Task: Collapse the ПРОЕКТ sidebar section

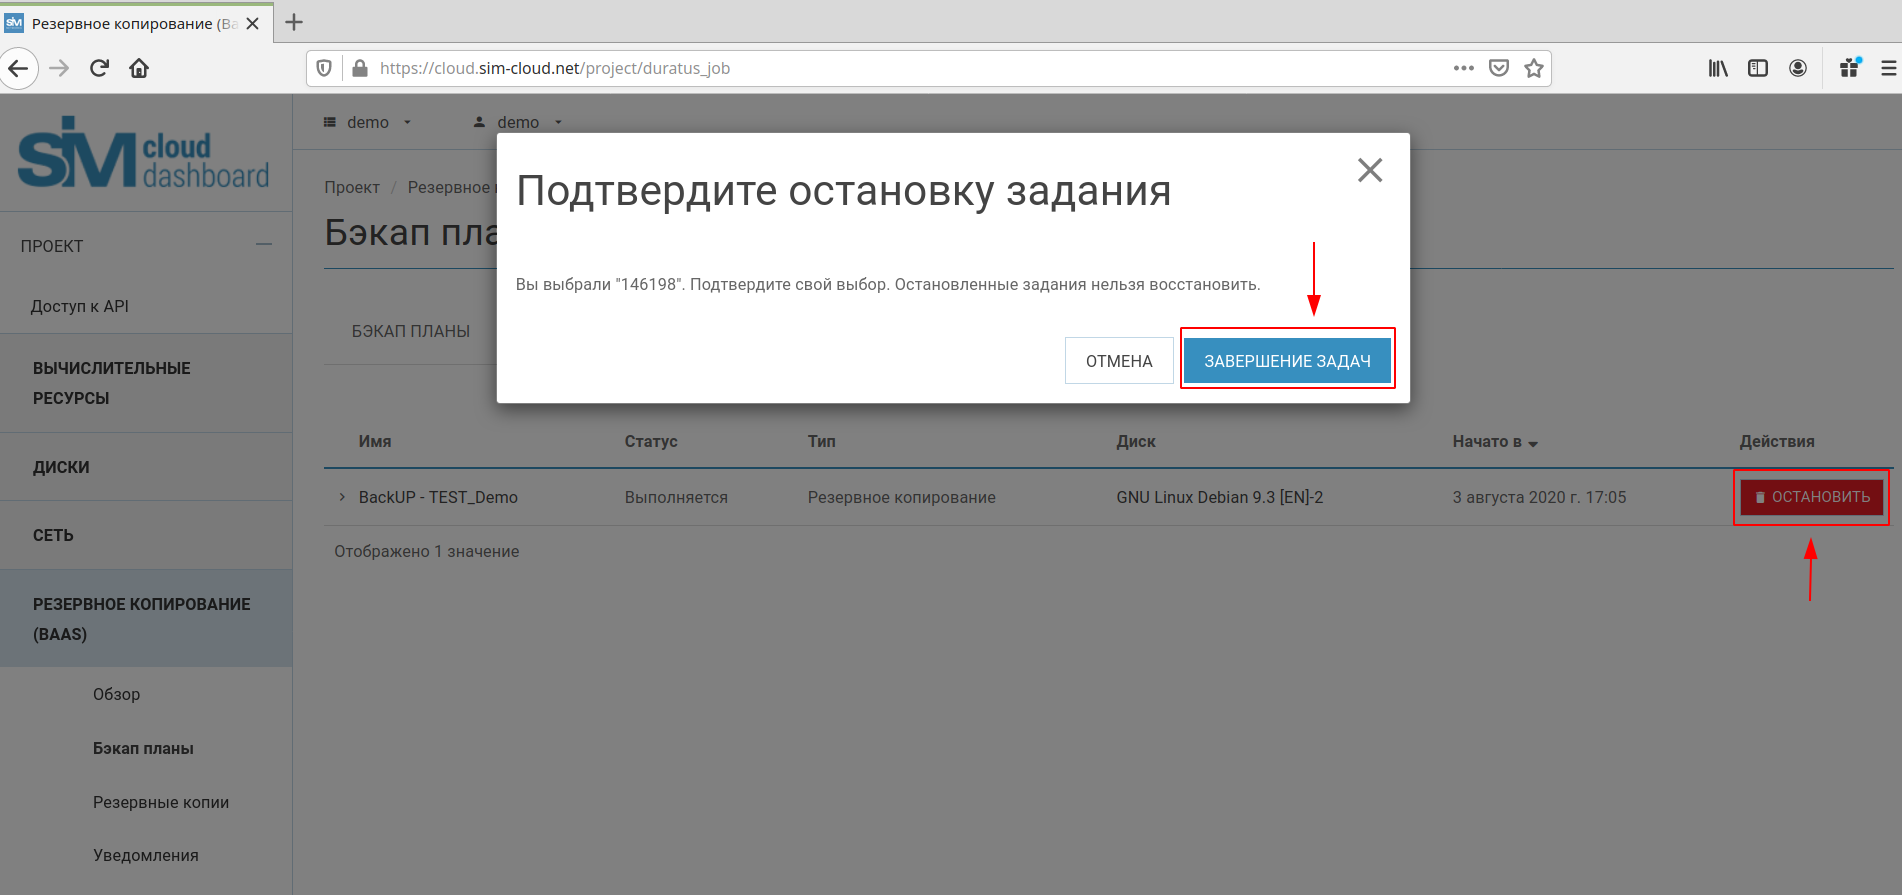Action: 263,245
